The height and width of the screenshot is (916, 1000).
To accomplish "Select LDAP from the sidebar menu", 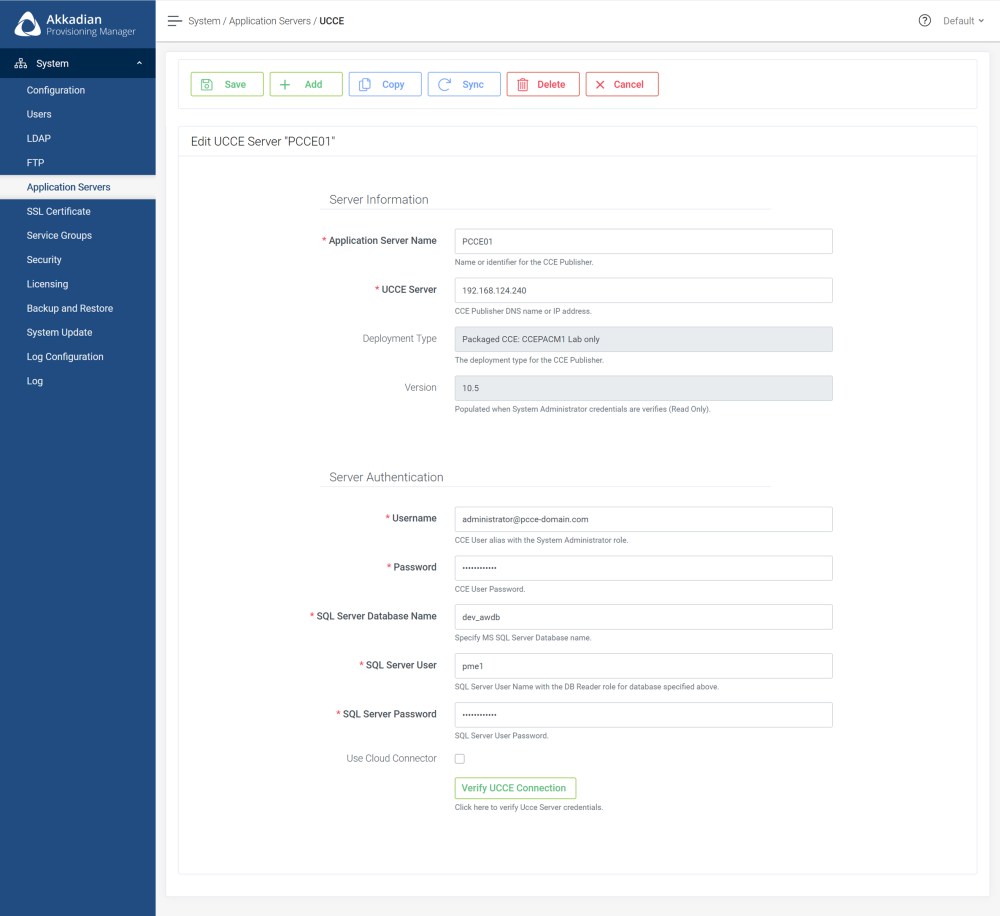I will tap(38, 138).
